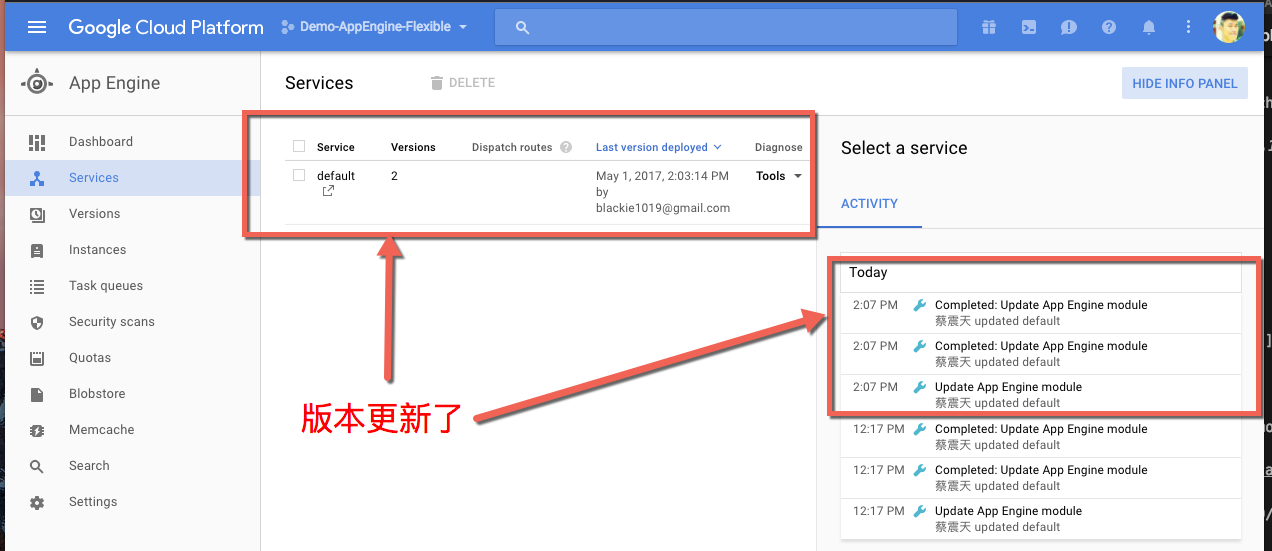
Task: Click the Hide Info Panel button
Action: (1184, 83)
